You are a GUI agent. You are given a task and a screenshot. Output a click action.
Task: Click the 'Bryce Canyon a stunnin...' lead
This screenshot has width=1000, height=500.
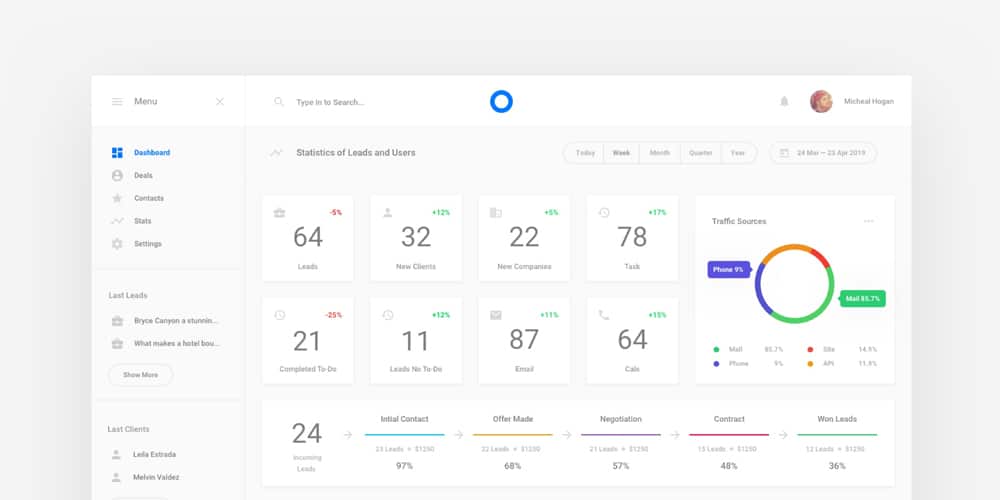click(x=176, y=321)
